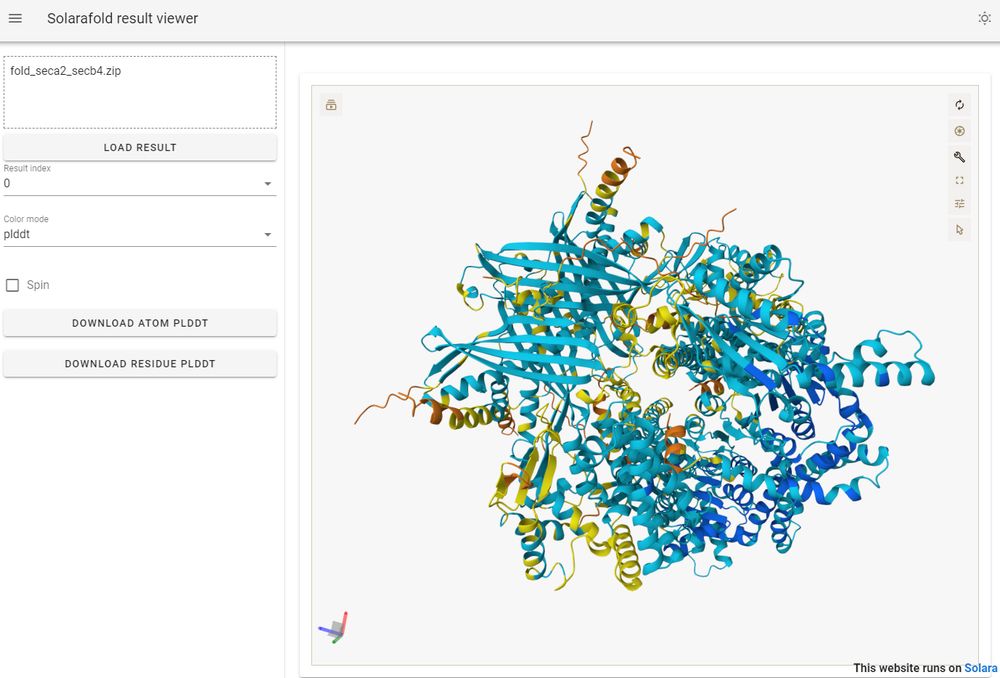This screenshot has height=678, width=1000.
Task: Click the file drop area with fold_seca2_secb4.zip
Action: [140, 92]
